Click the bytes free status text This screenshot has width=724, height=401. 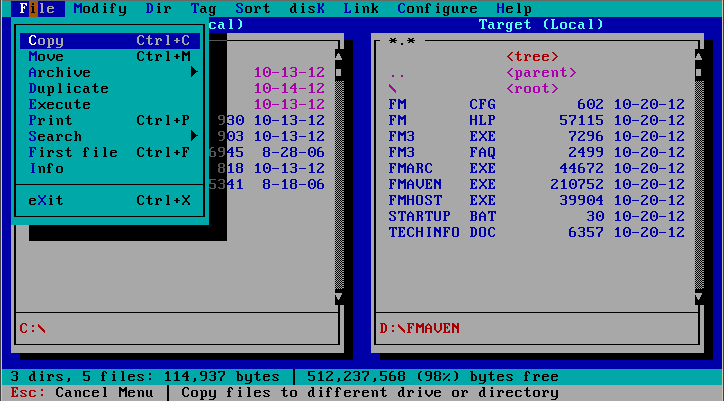[x=433, y=377]
